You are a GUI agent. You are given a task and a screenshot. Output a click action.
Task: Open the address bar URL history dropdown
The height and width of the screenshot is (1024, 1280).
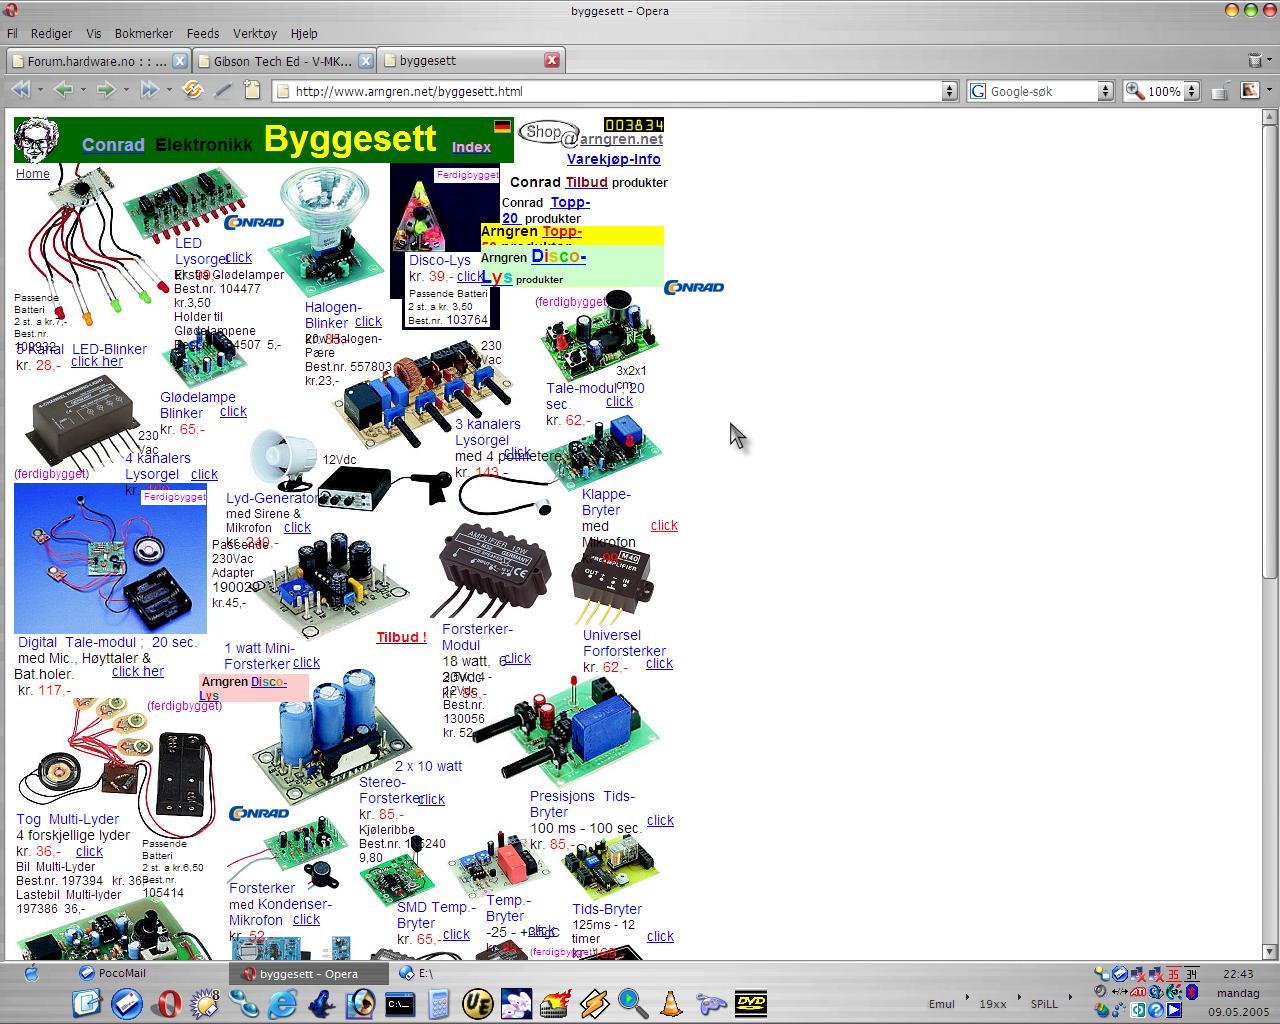click(950, 91)
